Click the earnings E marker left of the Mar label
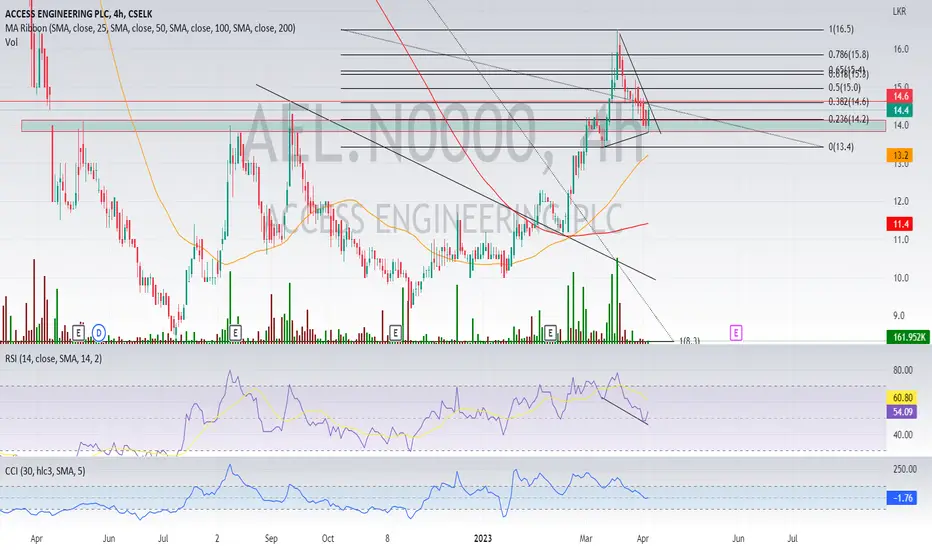Viewport: 932px width, 550px height. click(550, 333)
